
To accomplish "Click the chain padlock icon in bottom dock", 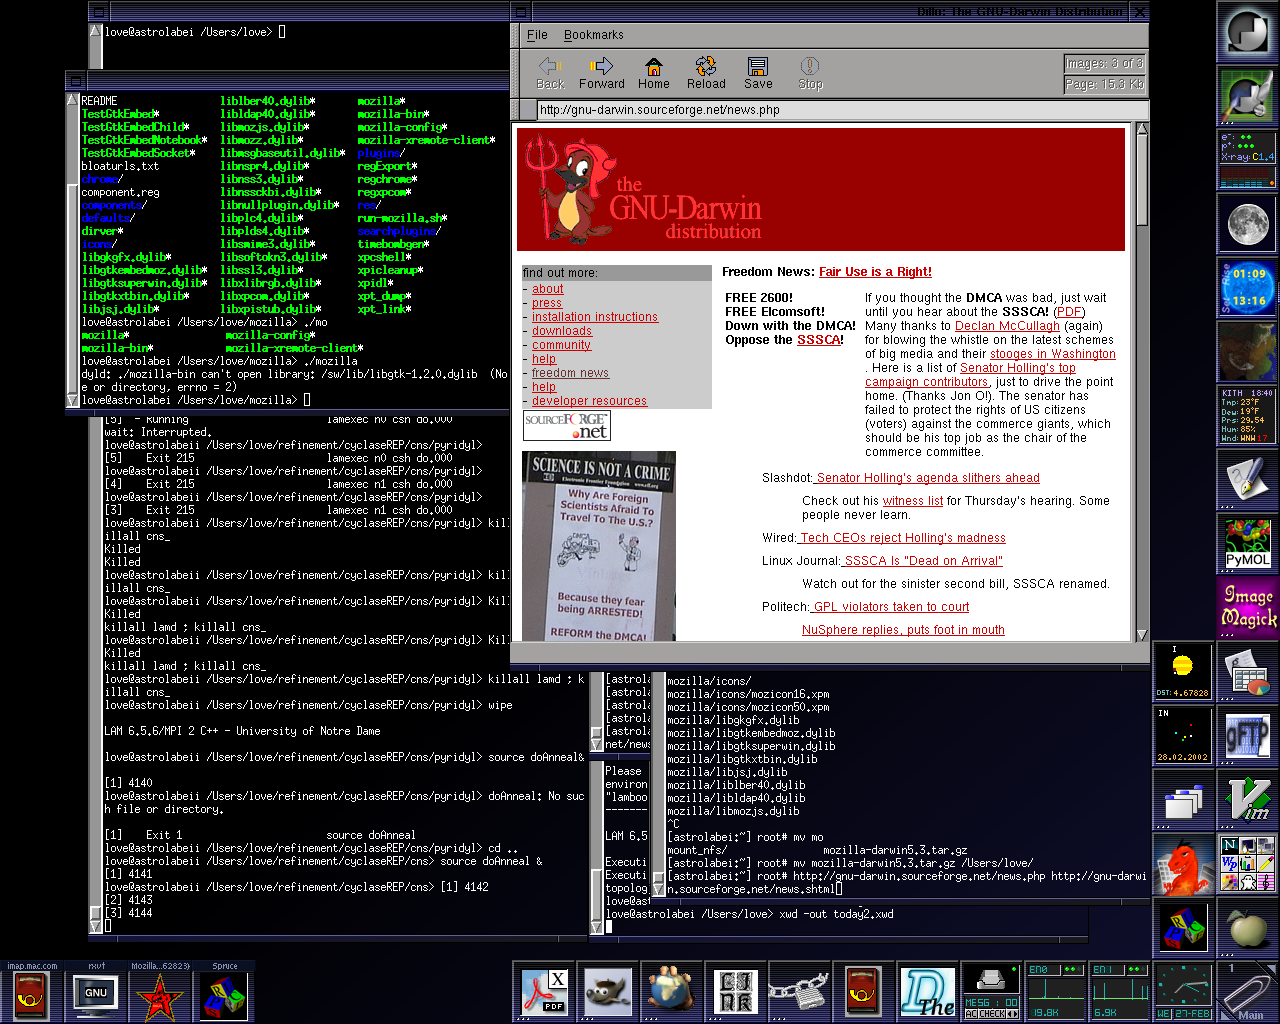I will pos(800,992).
